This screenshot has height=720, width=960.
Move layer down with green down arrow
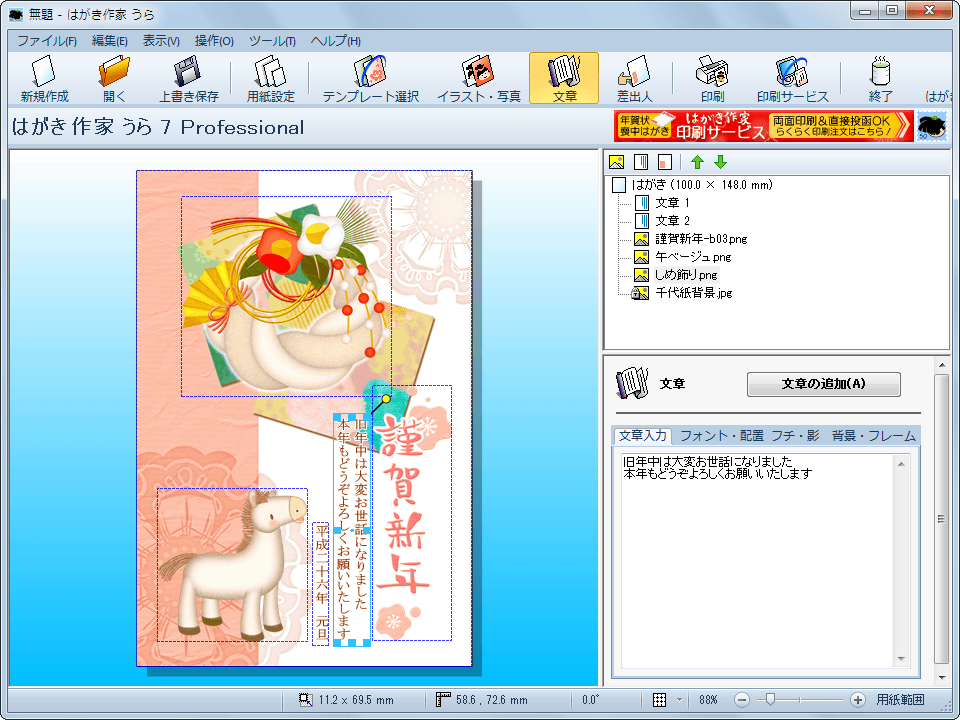tap(720, 162)
